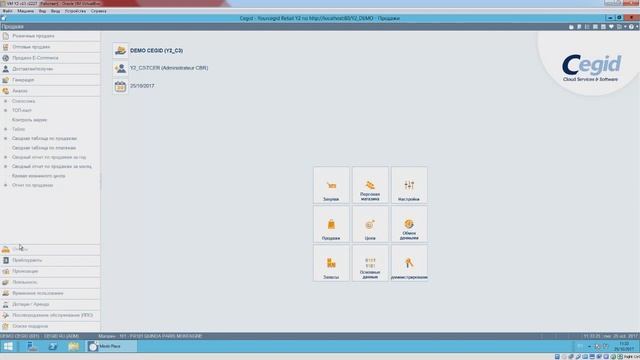The image size is (640, 360).
Task: Open the Продажи shopping bag tile
Action: point(331,224)
